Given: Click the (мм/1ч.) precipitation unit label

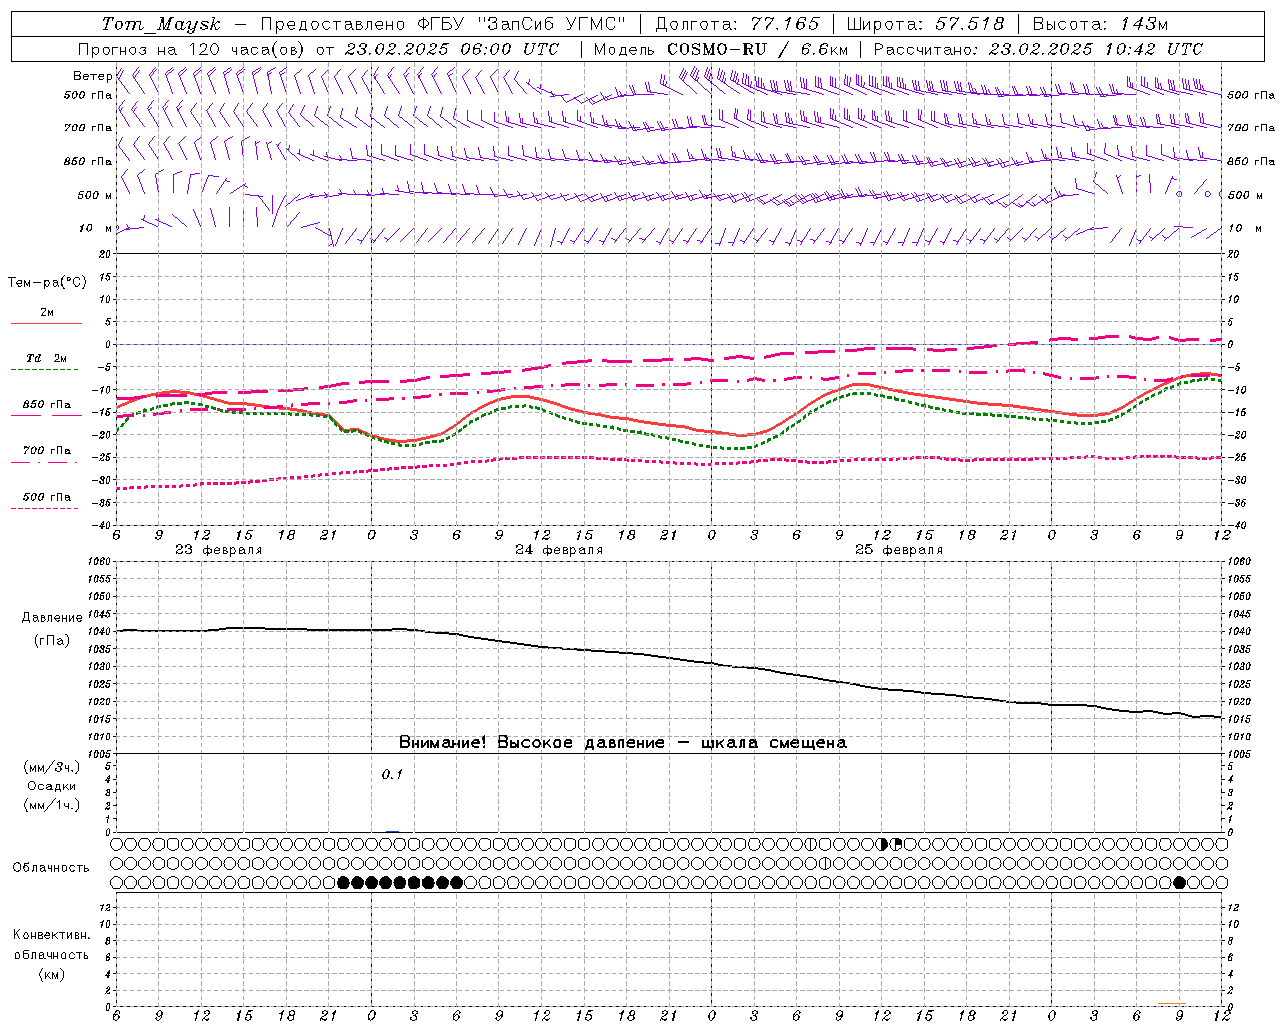Looking at the screenshot, I should (x=51, y=805).
